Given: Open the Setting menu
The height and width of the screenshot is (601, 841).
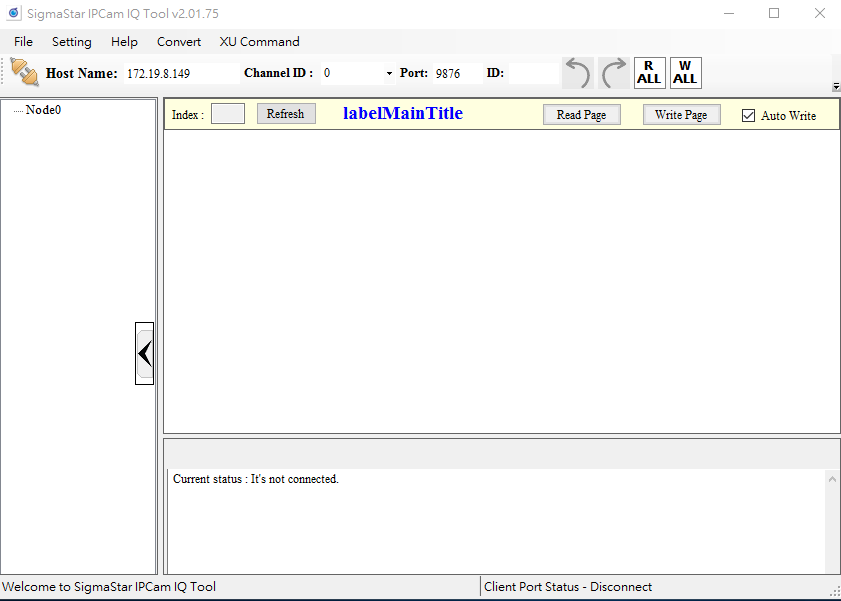Looking at the screenshot, I should click(71, 42).
